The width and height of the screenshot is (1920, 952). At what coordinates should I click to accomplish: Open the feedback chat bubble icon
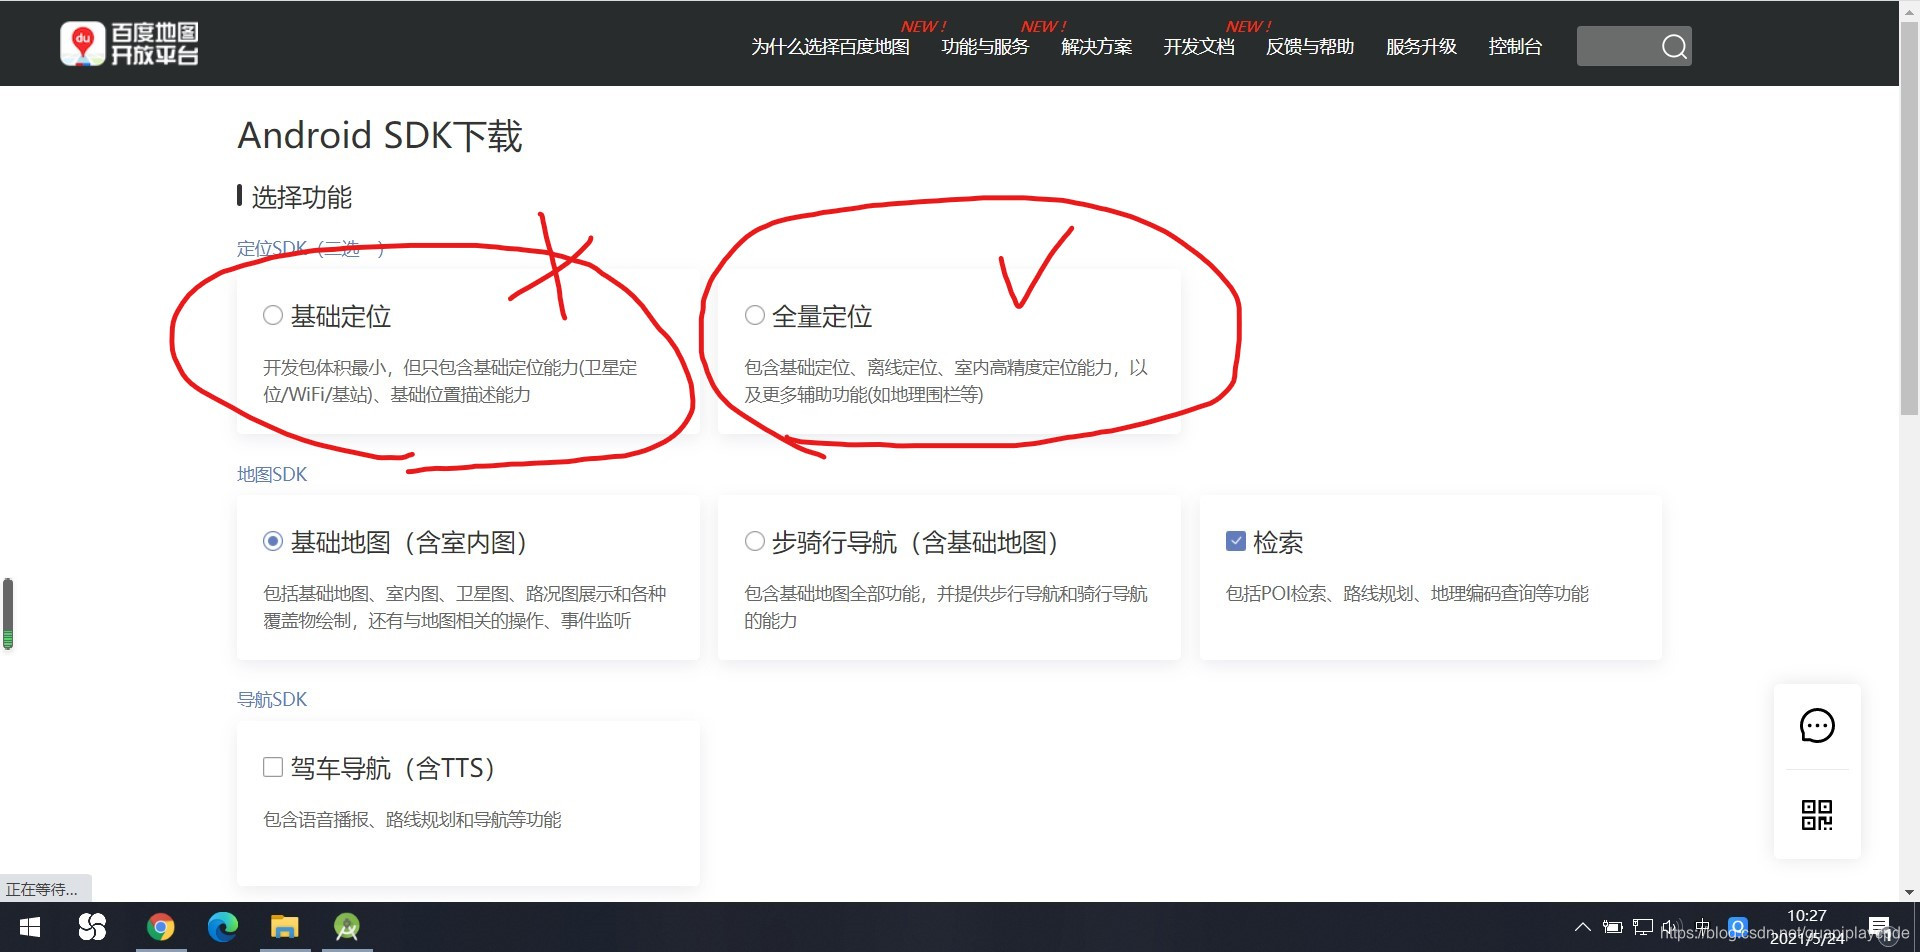[1816, 725]
